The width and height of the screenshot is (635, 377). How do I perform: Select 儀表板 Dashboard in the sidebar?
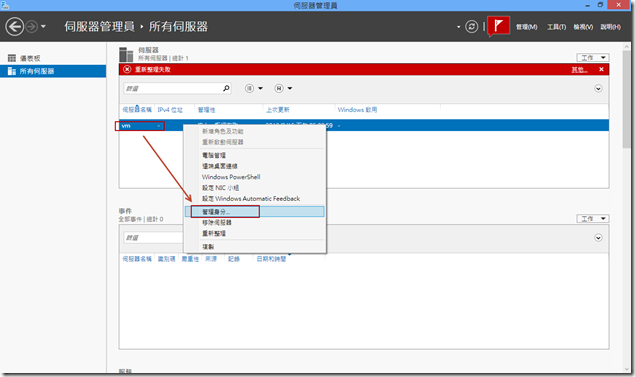click(x=30, y=58)
